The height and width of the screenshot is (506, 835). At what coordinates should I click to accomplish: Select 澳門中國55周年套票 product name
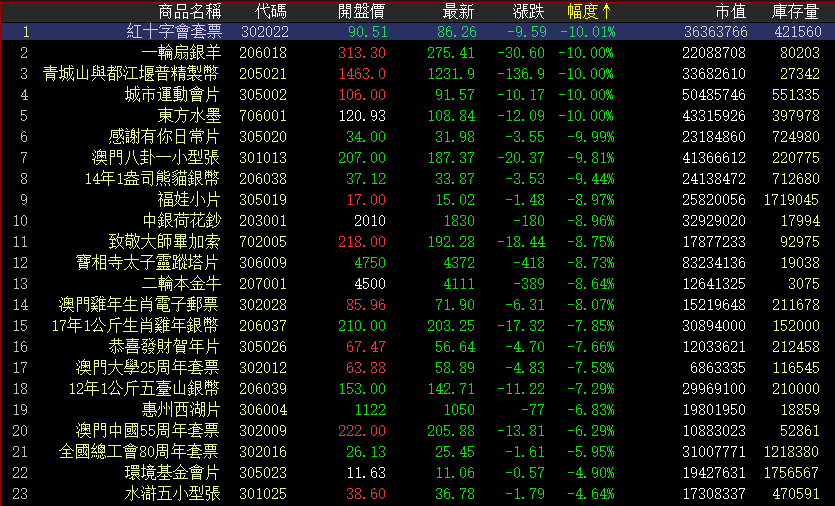click(148, 430)
